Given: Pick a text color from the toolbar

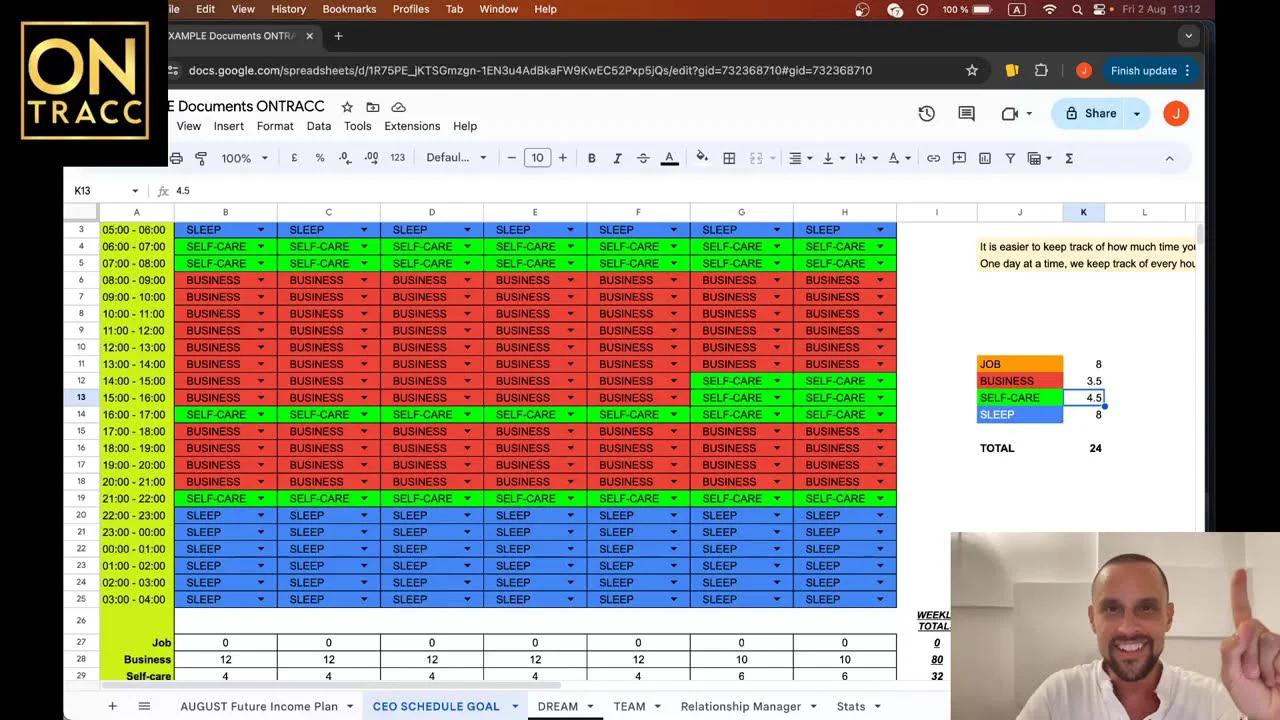Looking at the screenshot, I should [x=669, y=157].
